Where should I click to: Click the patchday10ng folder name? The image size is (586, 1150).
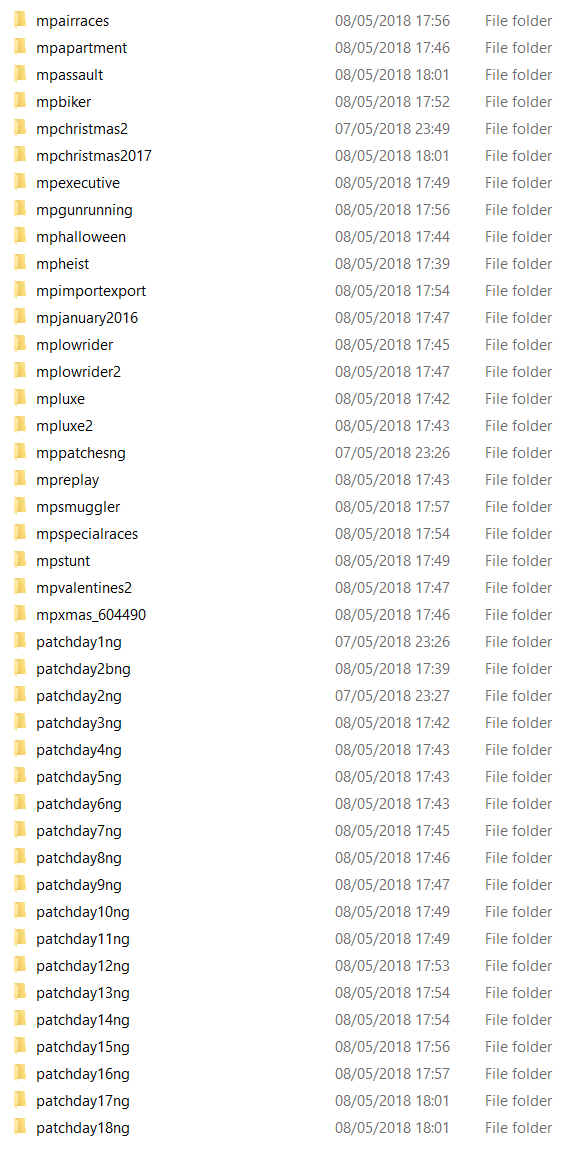click(83, 912)
